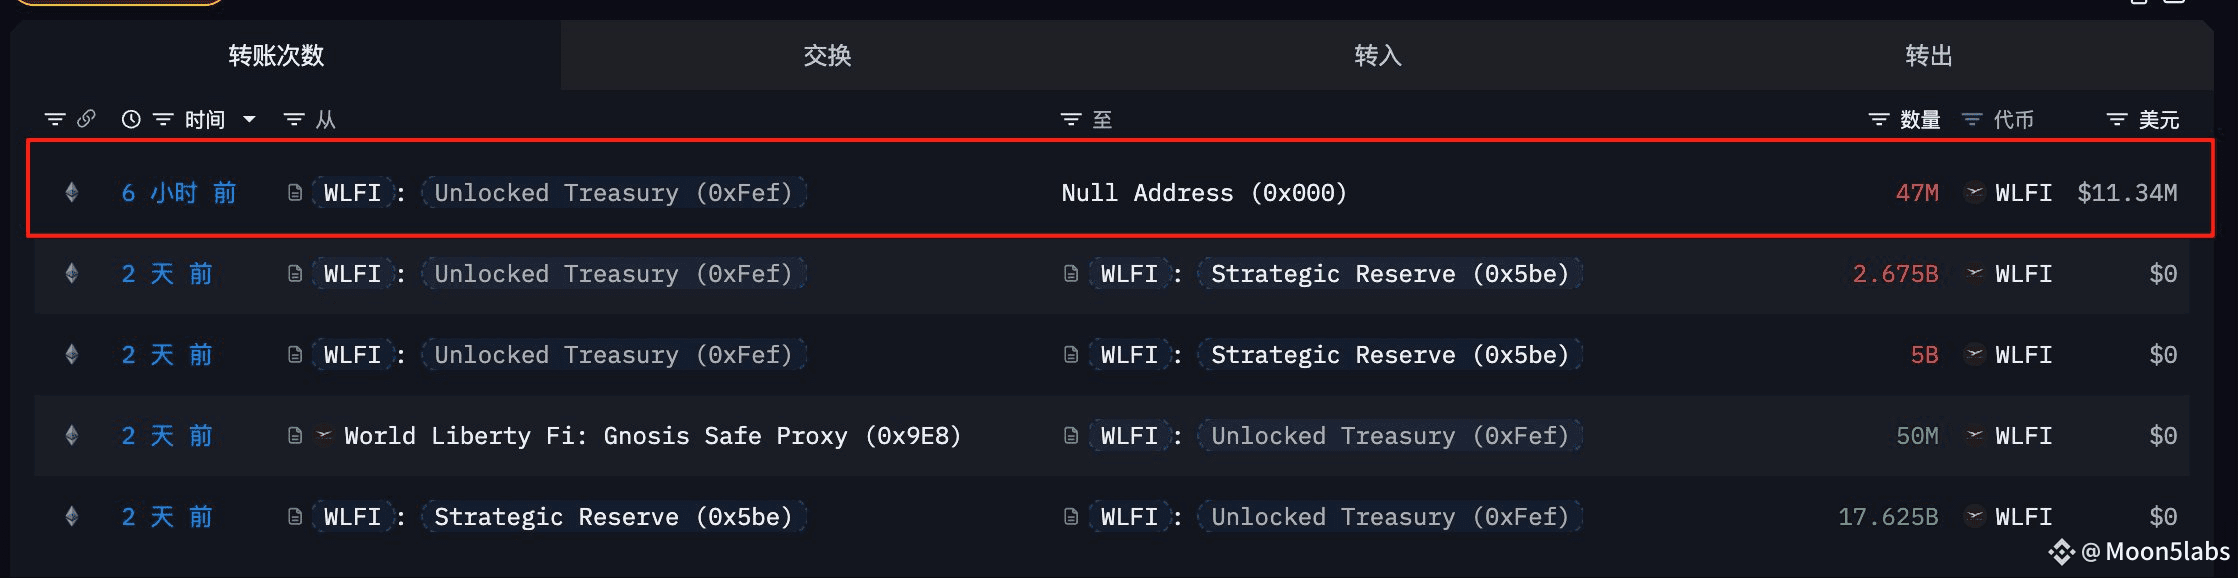Screen dimensions: 2238x578
Task: Open Strategic Reserve (0x5be) on 2.675B row
Action: point(1390,274)
